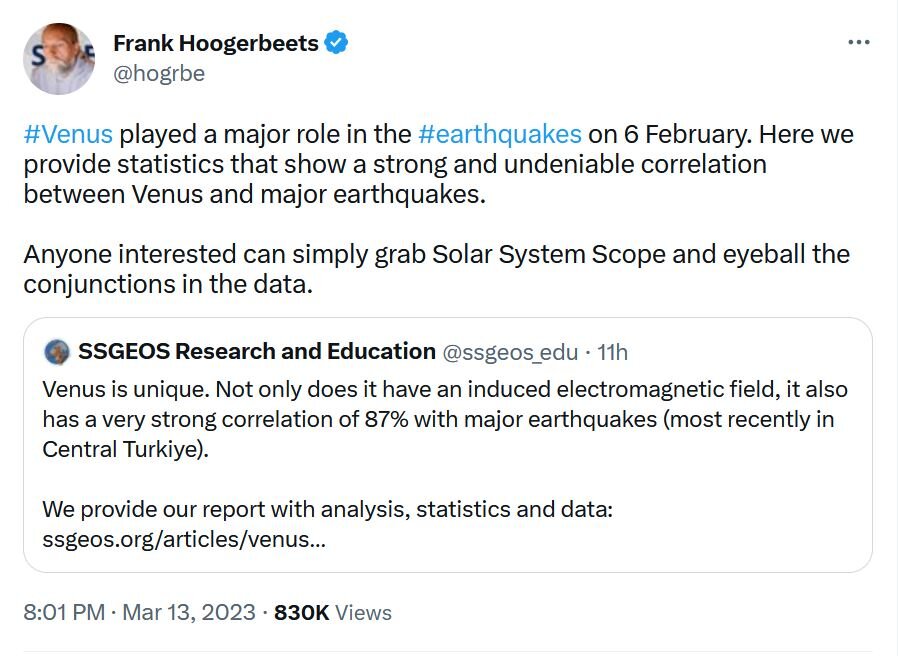Click the @ssgeos_edu handle

[510, 352]
